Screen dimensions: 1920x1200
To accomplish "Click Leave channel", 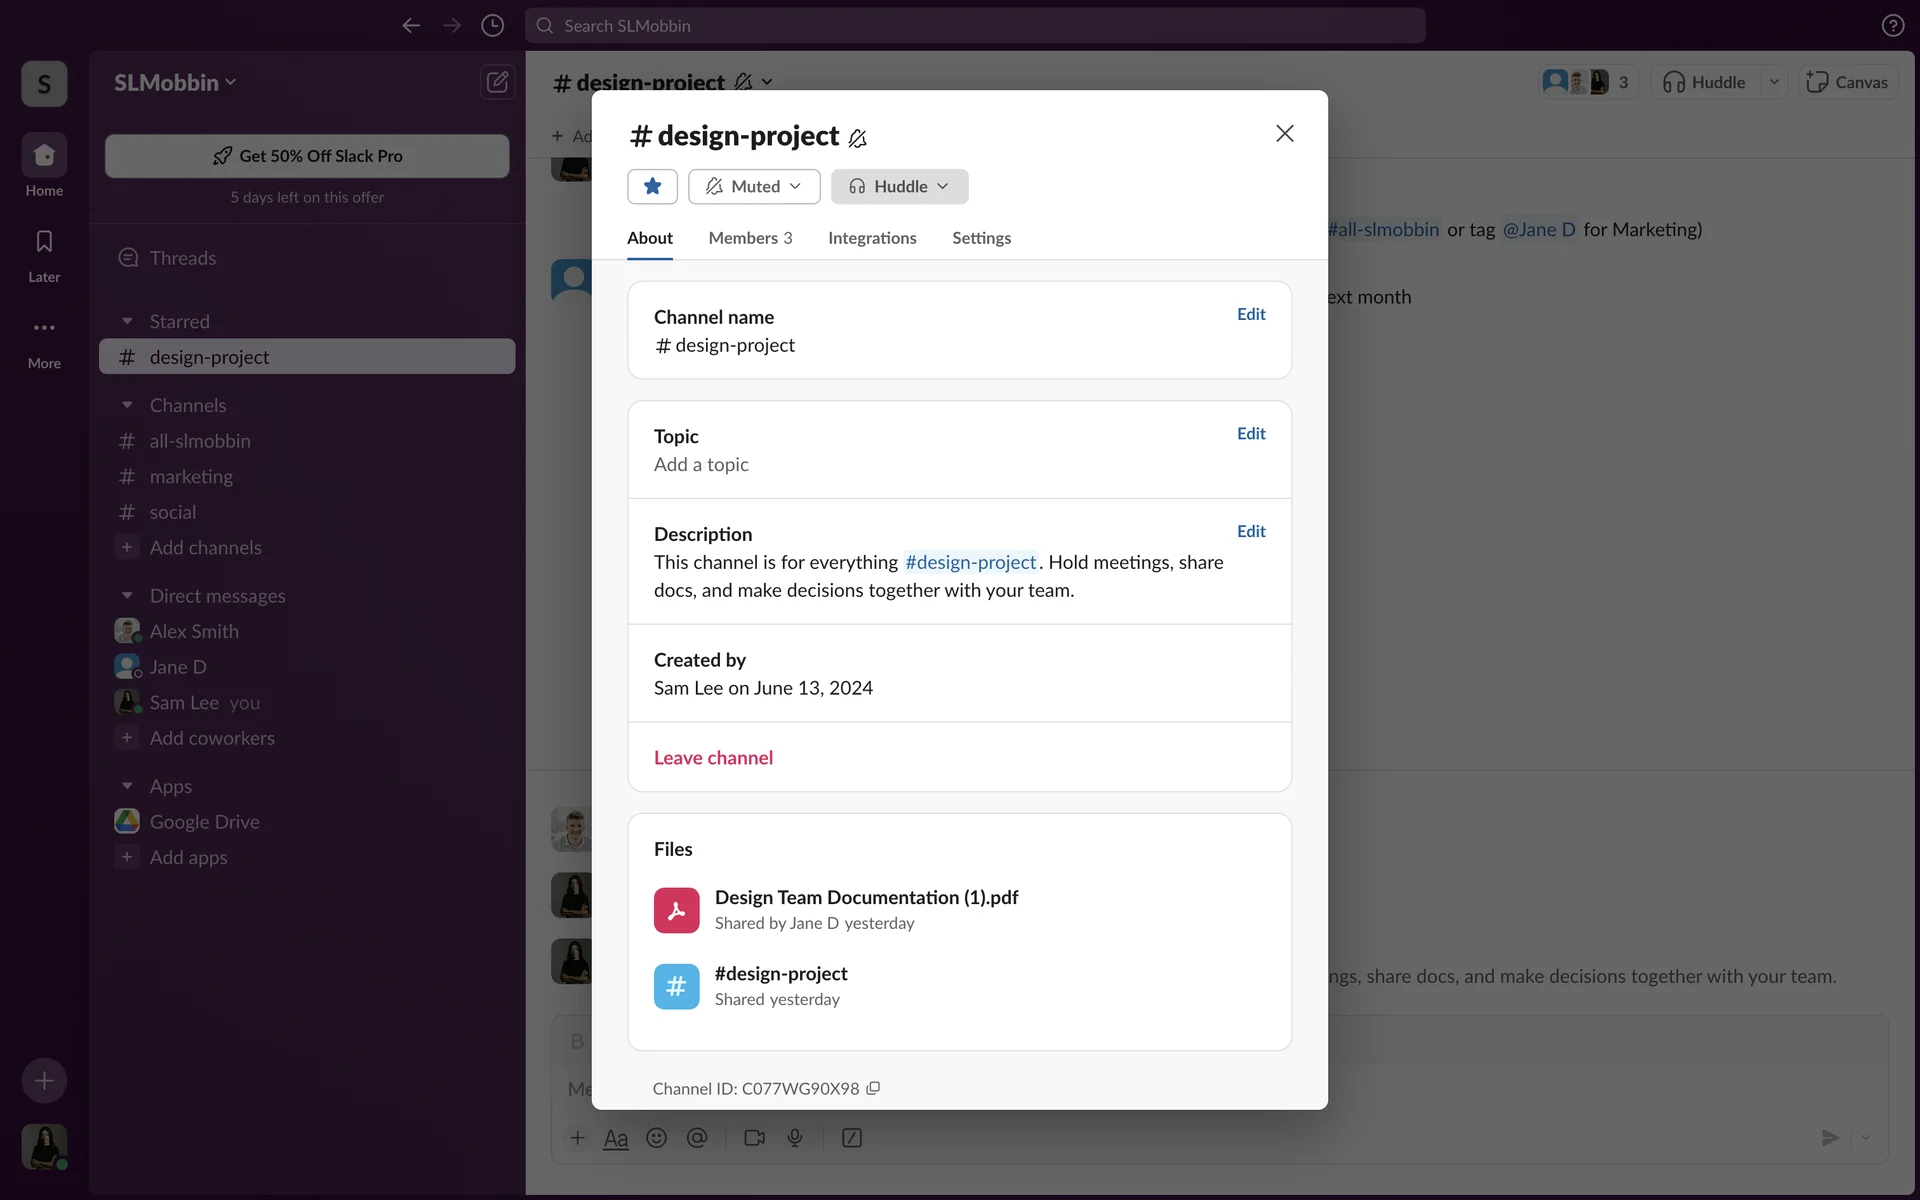I will coord(713,758).
